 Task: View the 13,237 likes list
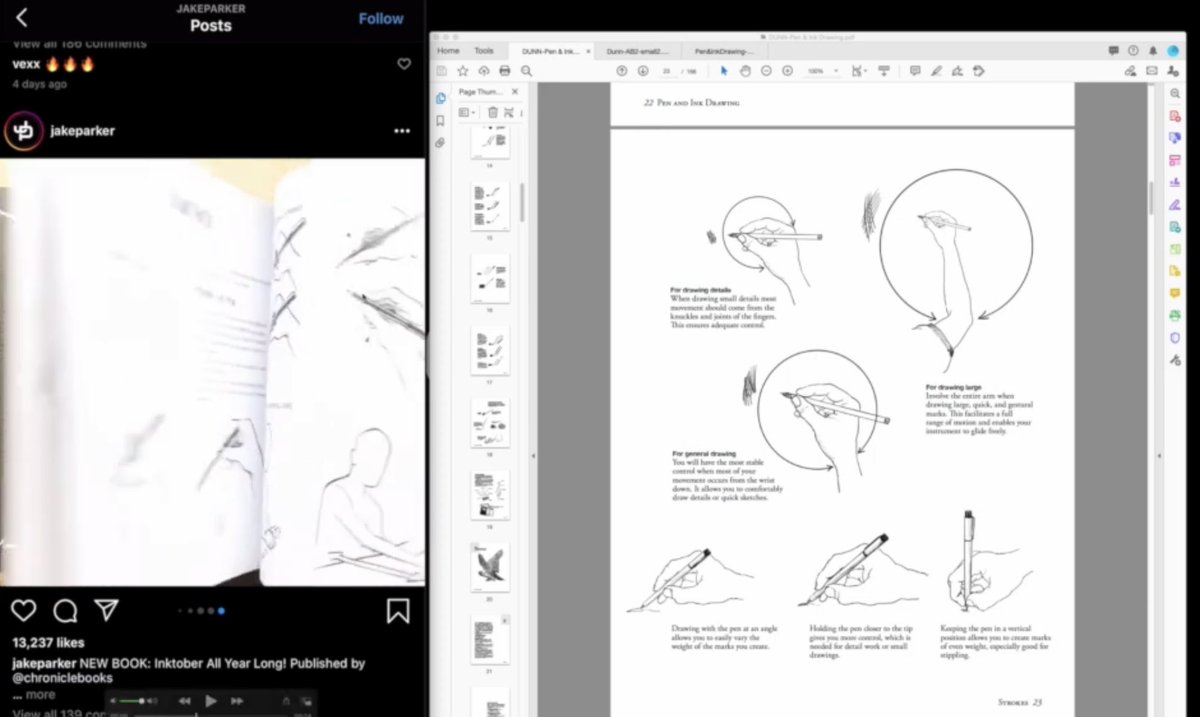tap(48, 643)
